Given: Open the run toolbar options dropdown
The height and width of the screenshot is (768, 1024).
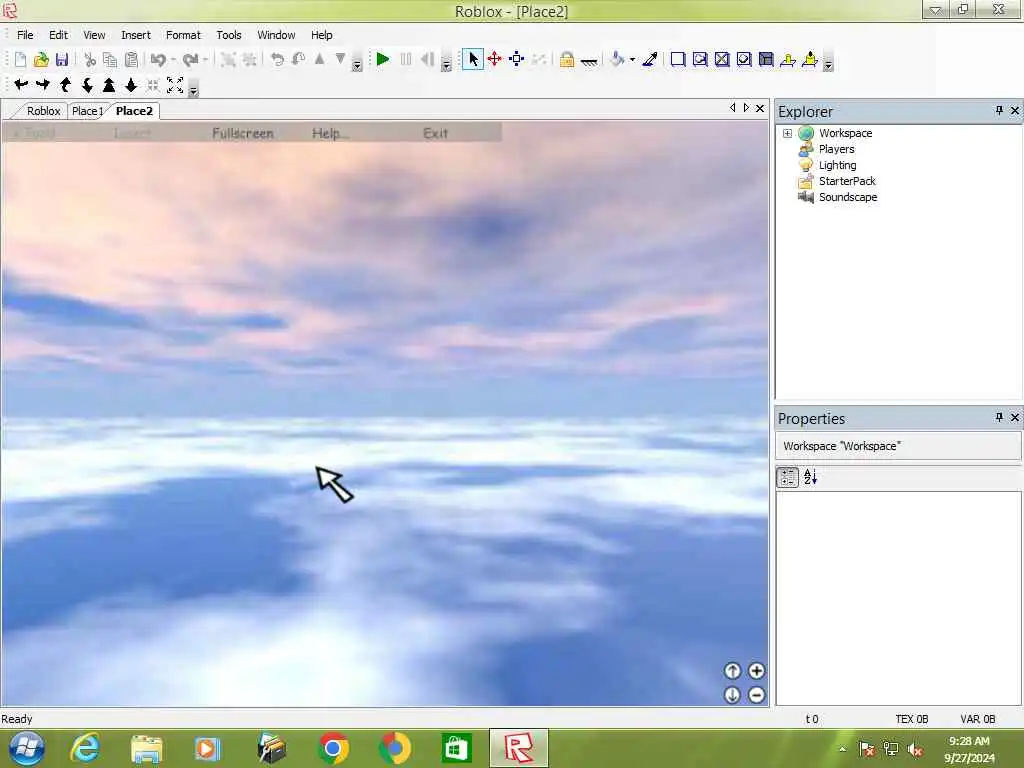Looking at the screenshot, I should [x=446, y=63].
